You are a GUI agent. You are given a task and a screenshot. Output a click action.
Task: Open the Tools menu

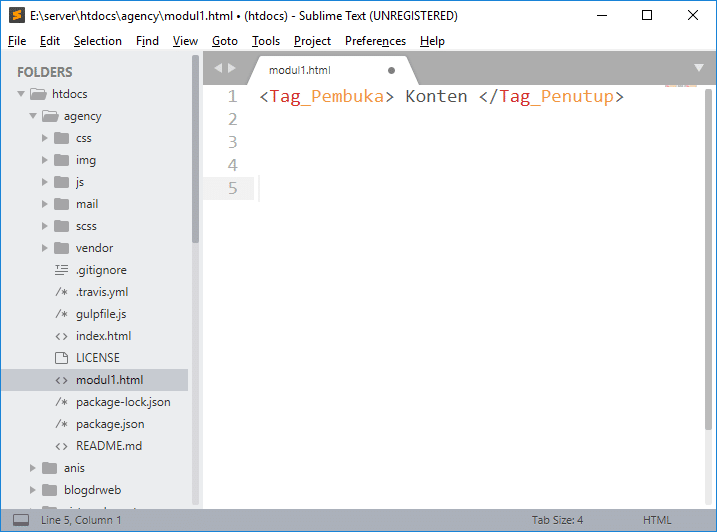[x=266, y=41]
